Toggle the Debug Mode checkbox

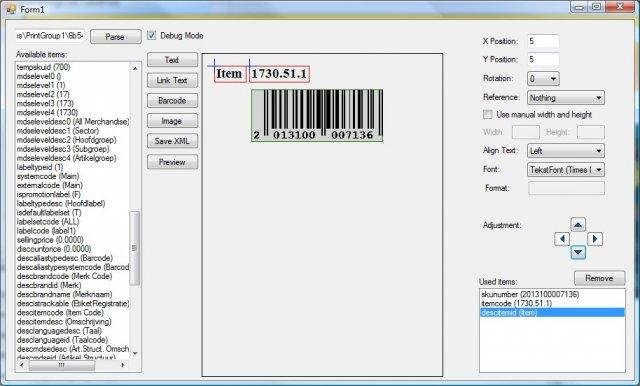(151, 35)
